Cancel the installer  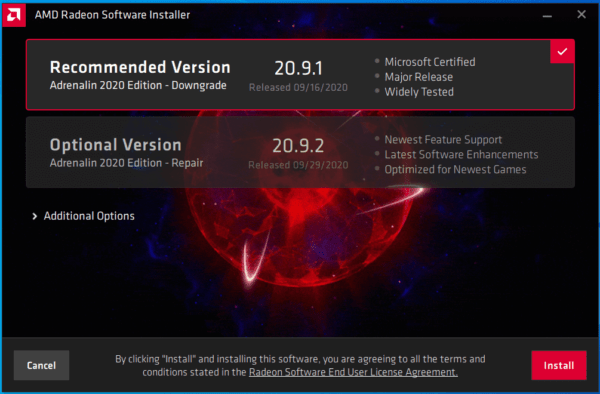pyautogui.click(x=41, y=365)
